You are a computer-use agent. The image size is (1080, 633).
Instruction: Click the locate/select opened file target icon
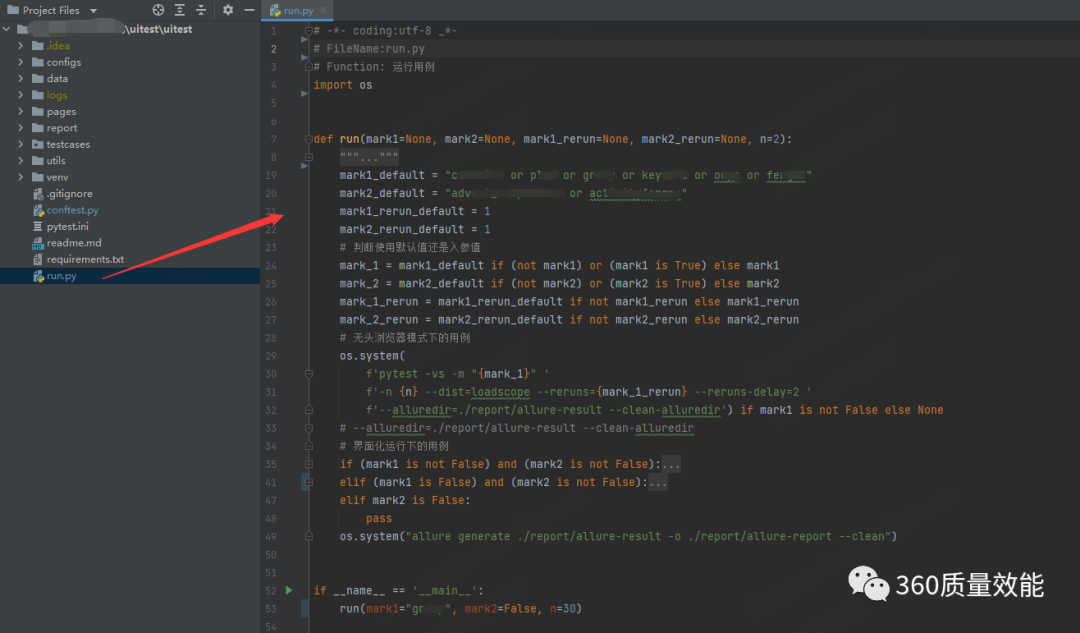click(158, 10)
